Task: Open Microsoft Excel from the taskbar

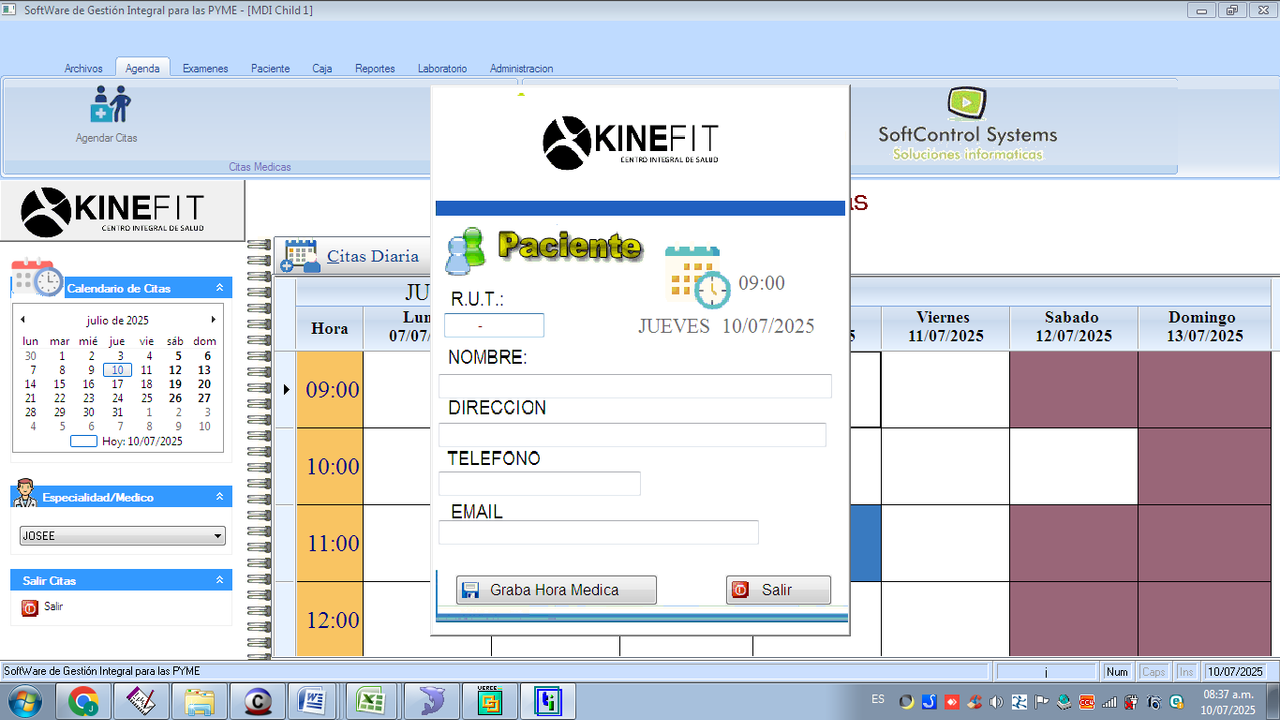Action: [x=372, y=702]
